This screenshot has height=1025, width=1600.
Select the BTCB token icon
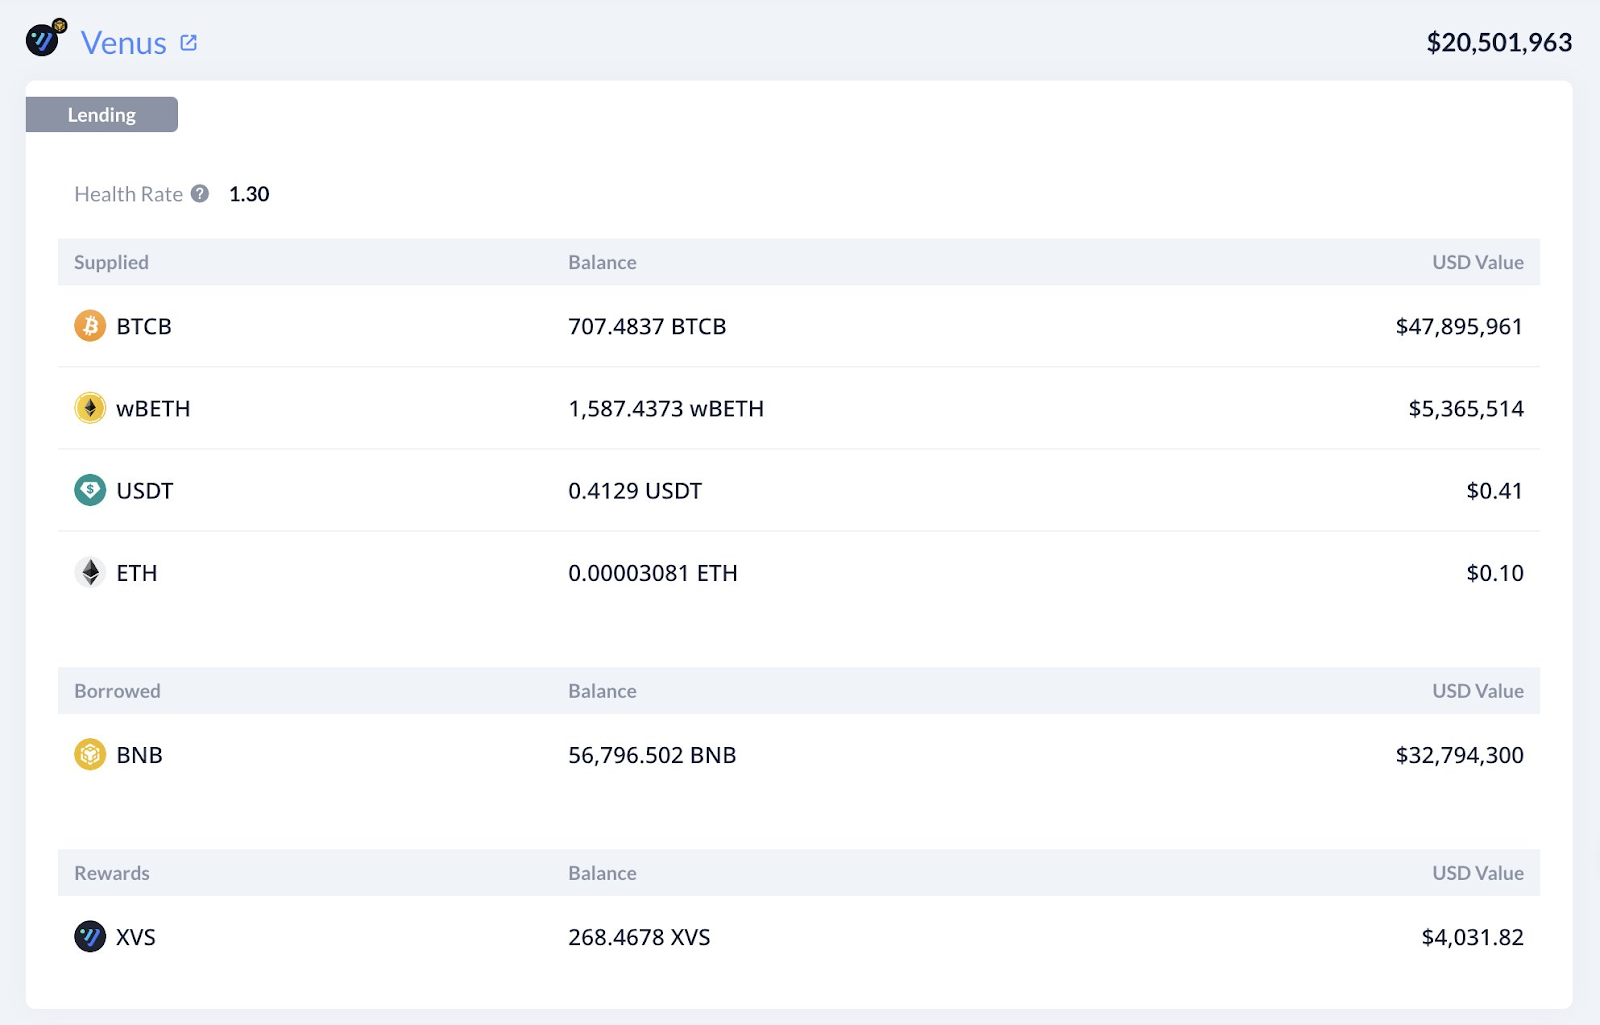(89, 325)
